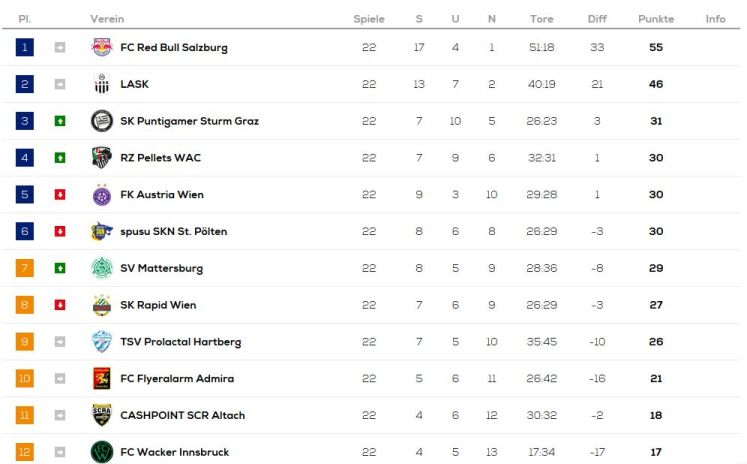Click the blue position 1 badge
The width and height of the screenshot is (747, 464).
click(x=25, y=47)
